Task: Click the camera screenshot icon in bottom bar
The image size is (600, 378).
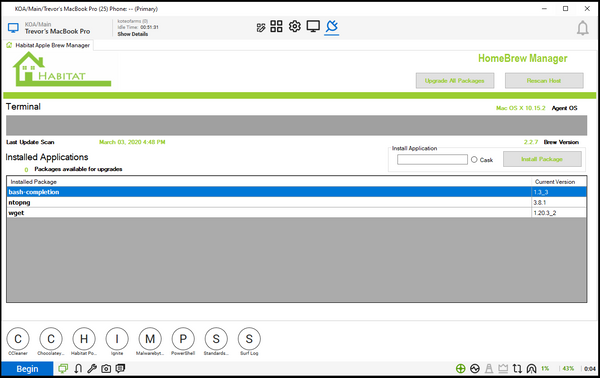Action: (x=106, y=368)
